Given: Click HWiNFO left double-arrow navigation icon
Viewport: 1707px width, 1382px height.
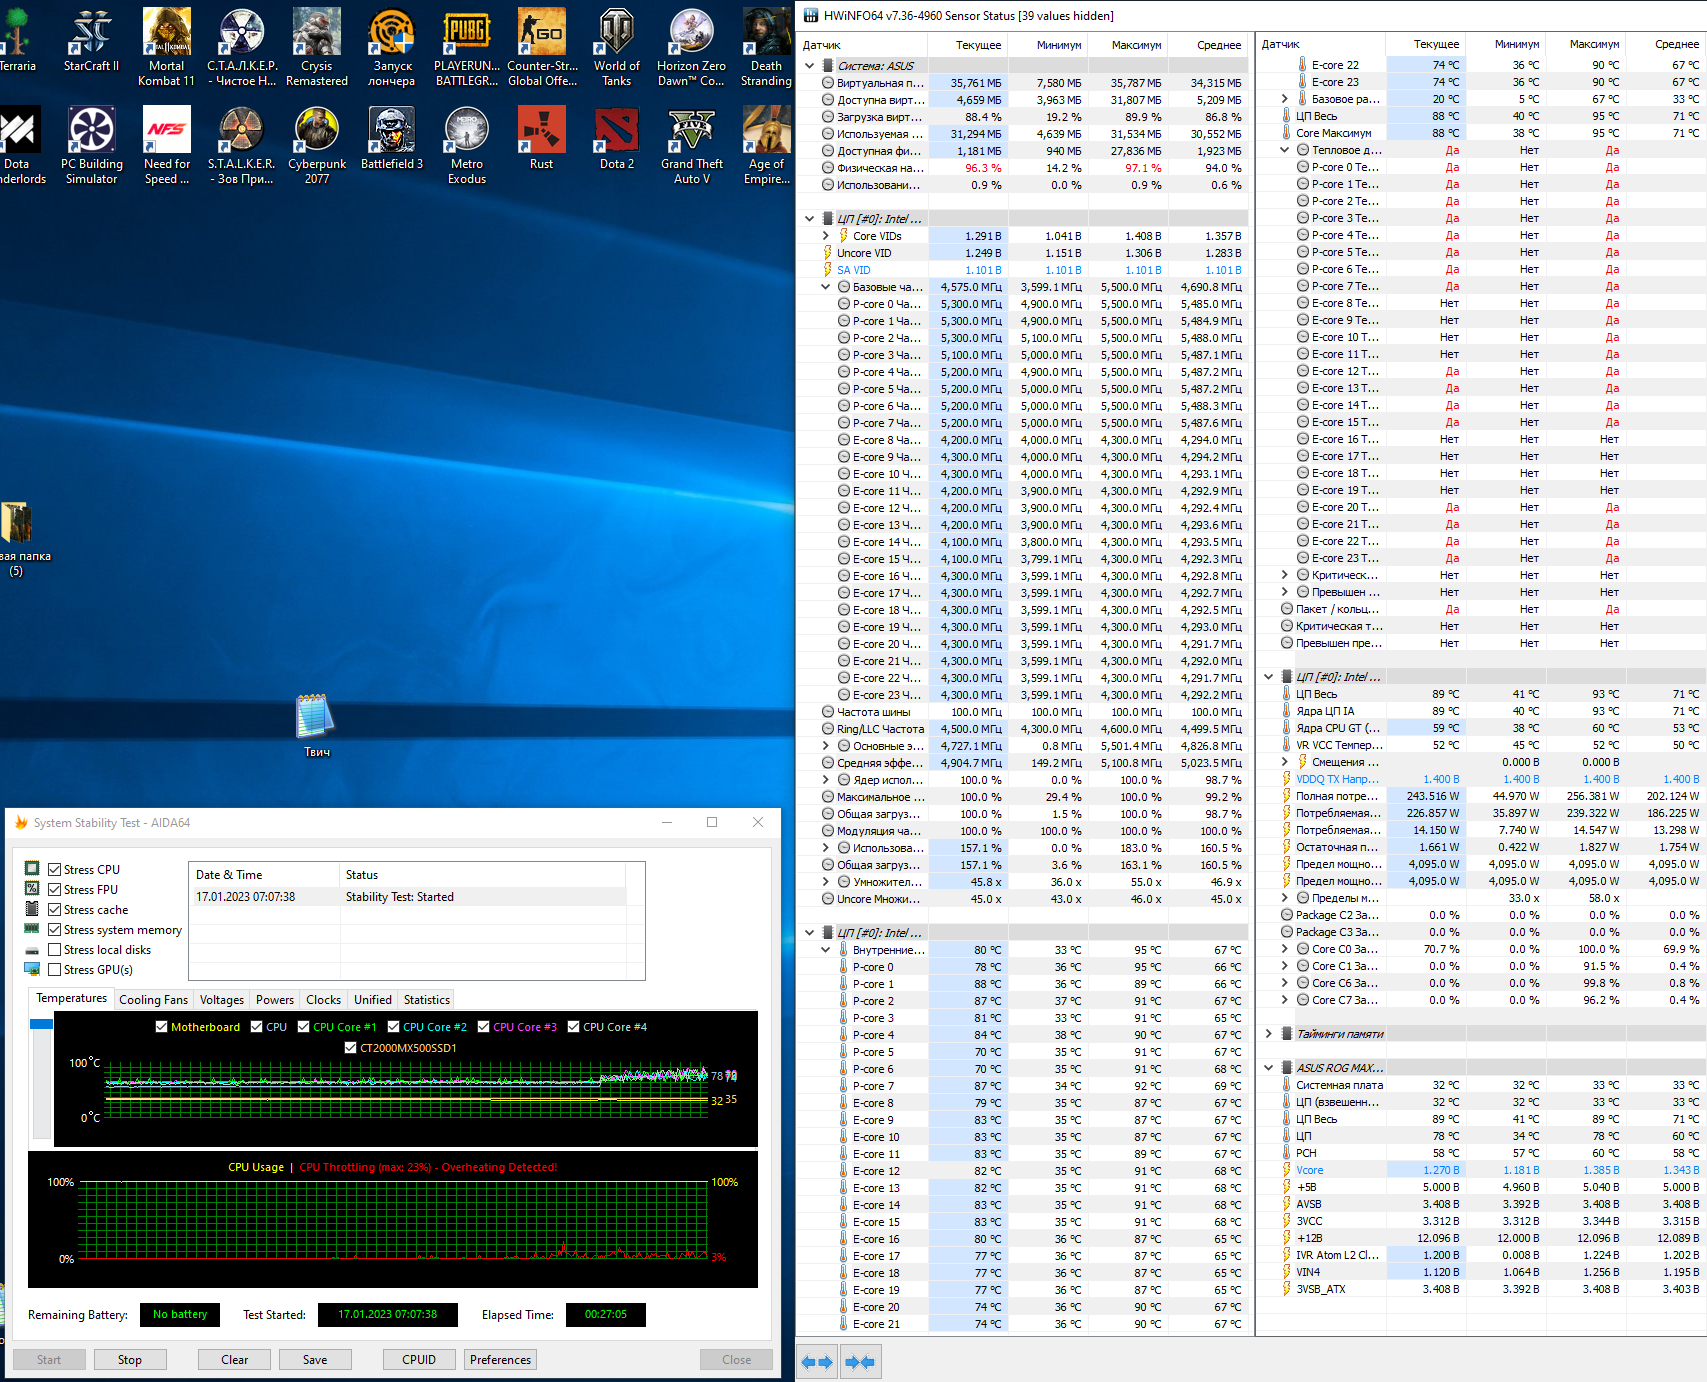Looking at the screenshot, I should [818, 1361].
